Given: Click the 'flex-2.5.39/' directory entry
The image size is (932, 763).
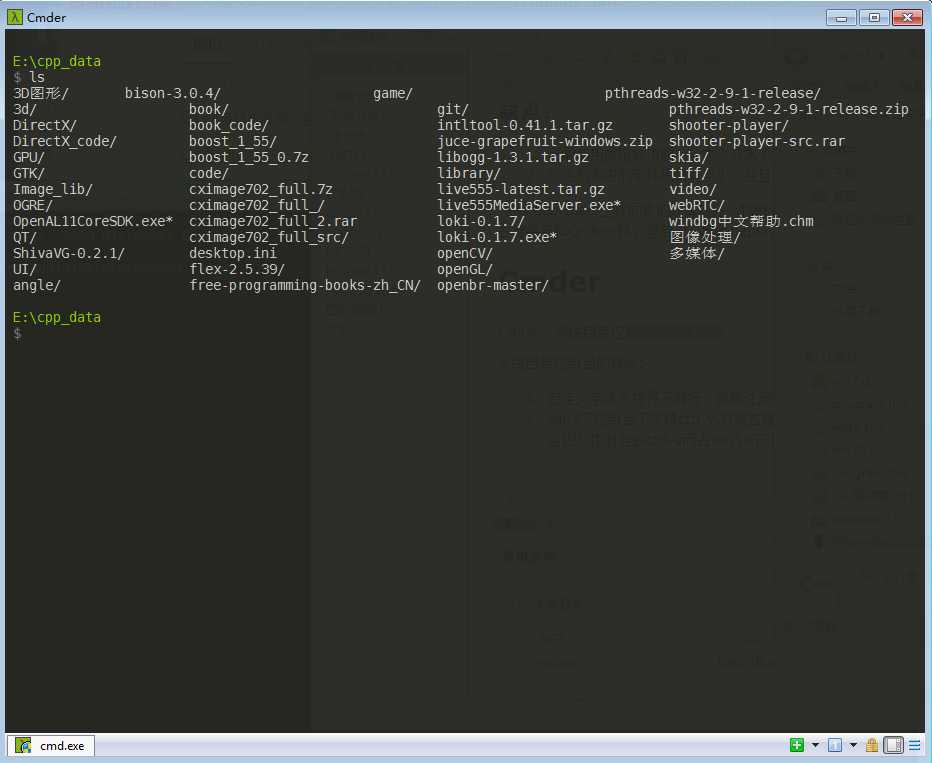Looking at the screenshot, I should coord(237,269).
